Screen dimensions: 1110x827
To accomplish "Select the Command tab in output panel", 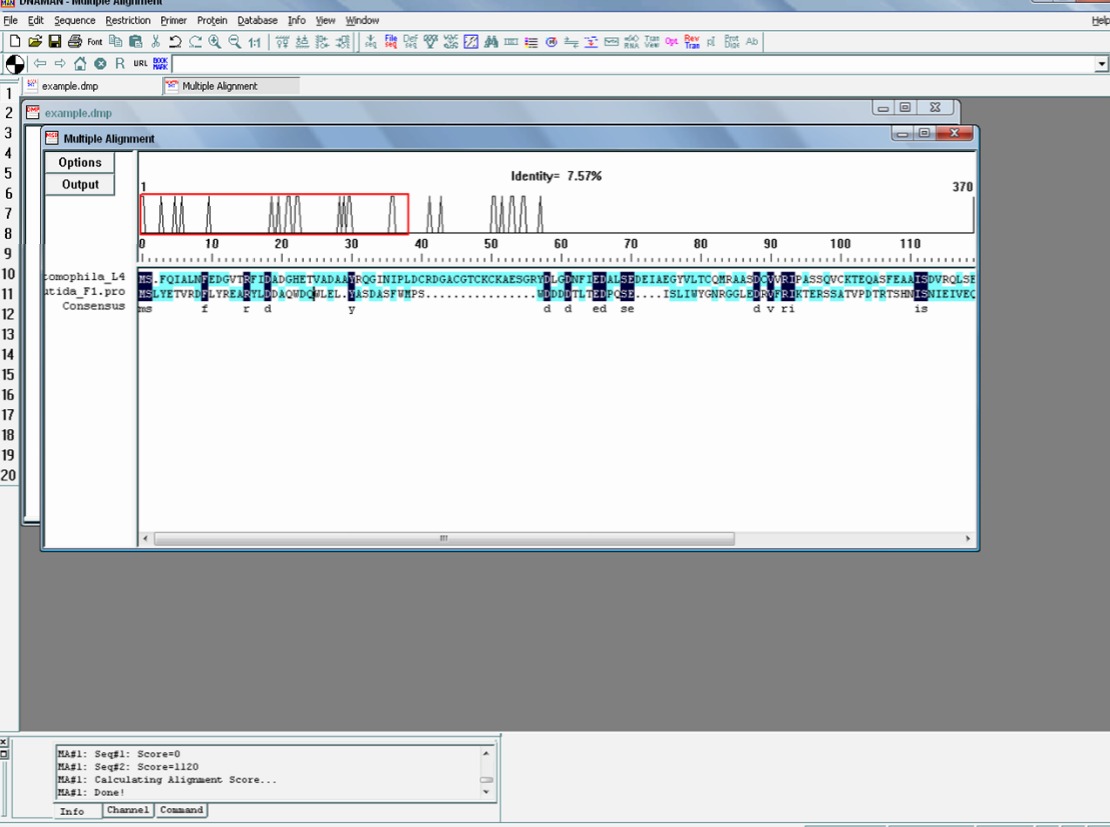I will point(181,810).
